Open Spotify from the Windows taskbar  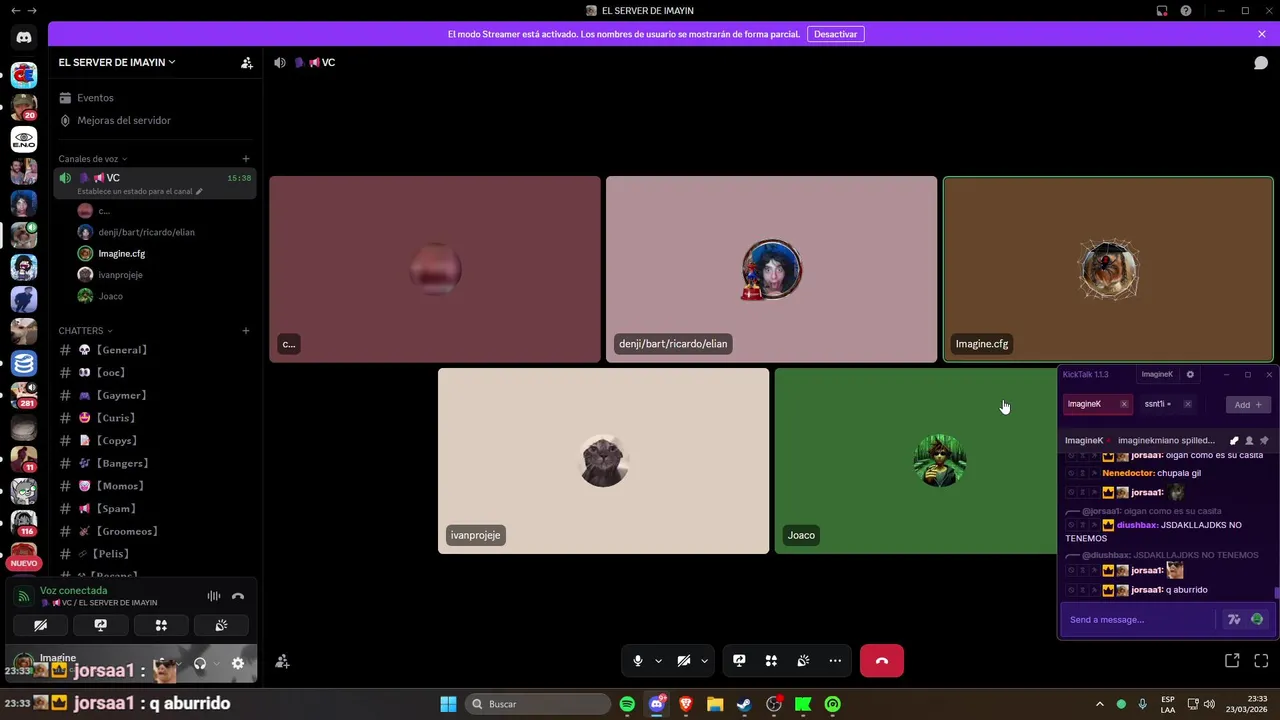[x=627, y=704]
